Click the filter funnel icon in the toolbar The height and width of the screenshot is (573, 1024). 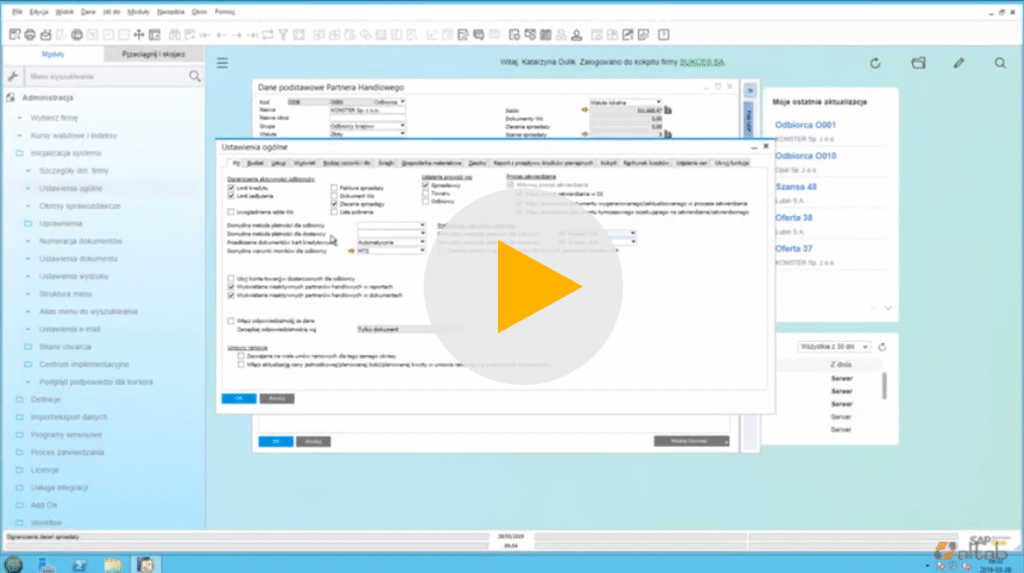click(284, 35)
